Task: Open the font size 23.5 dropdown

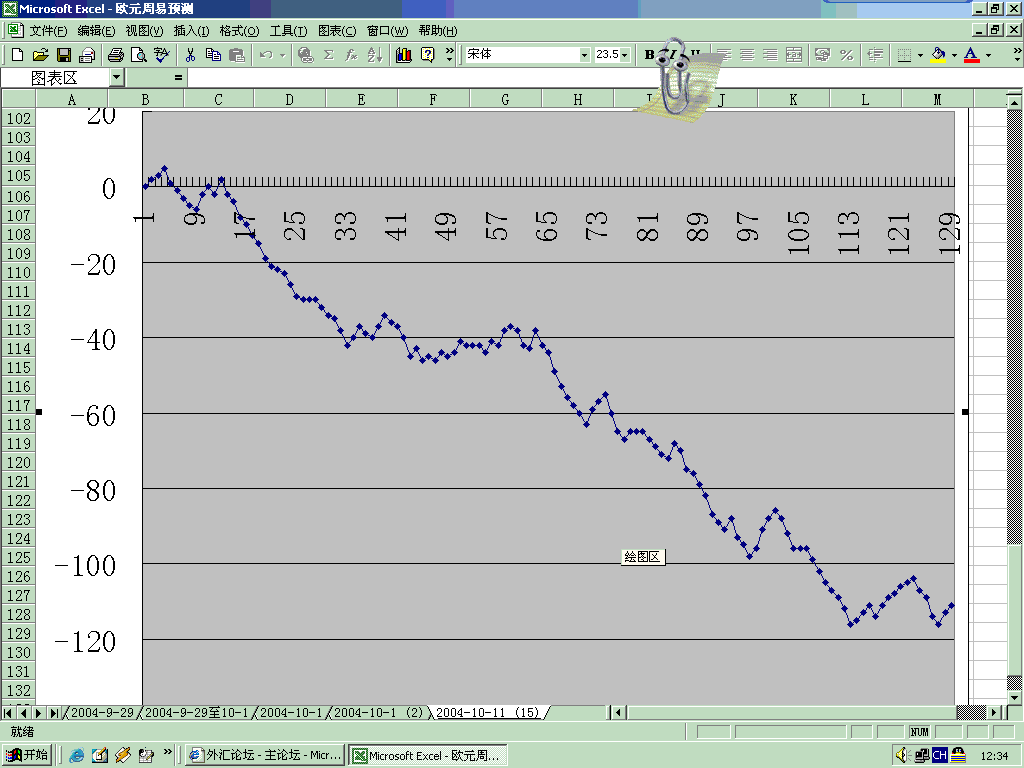Action: click(x=625, y=55)
